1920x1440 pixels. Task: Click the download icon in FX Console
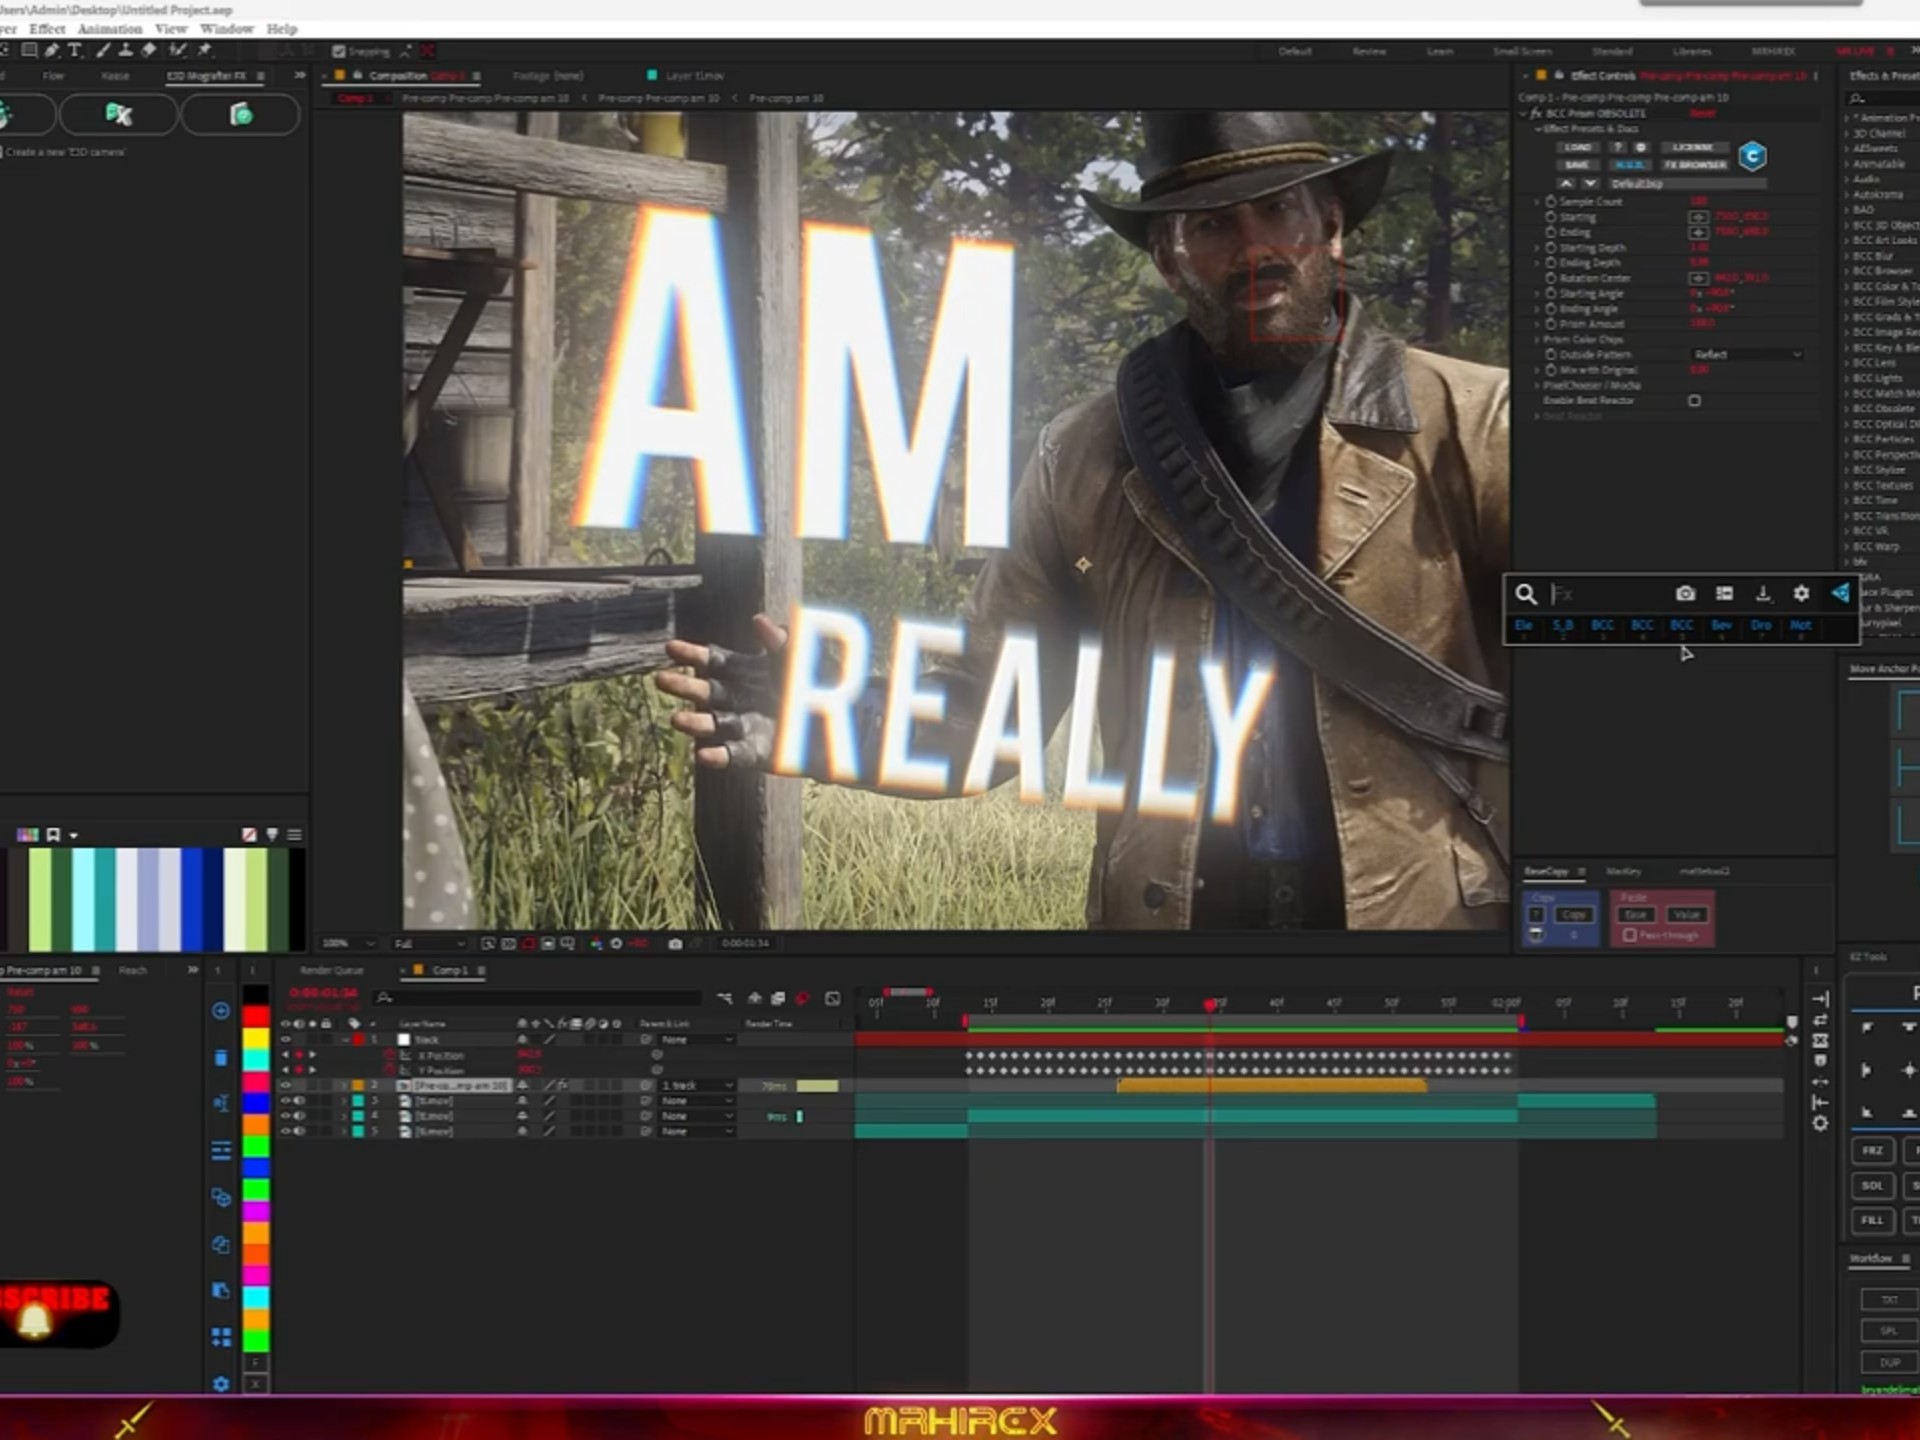pos(1763,593)
